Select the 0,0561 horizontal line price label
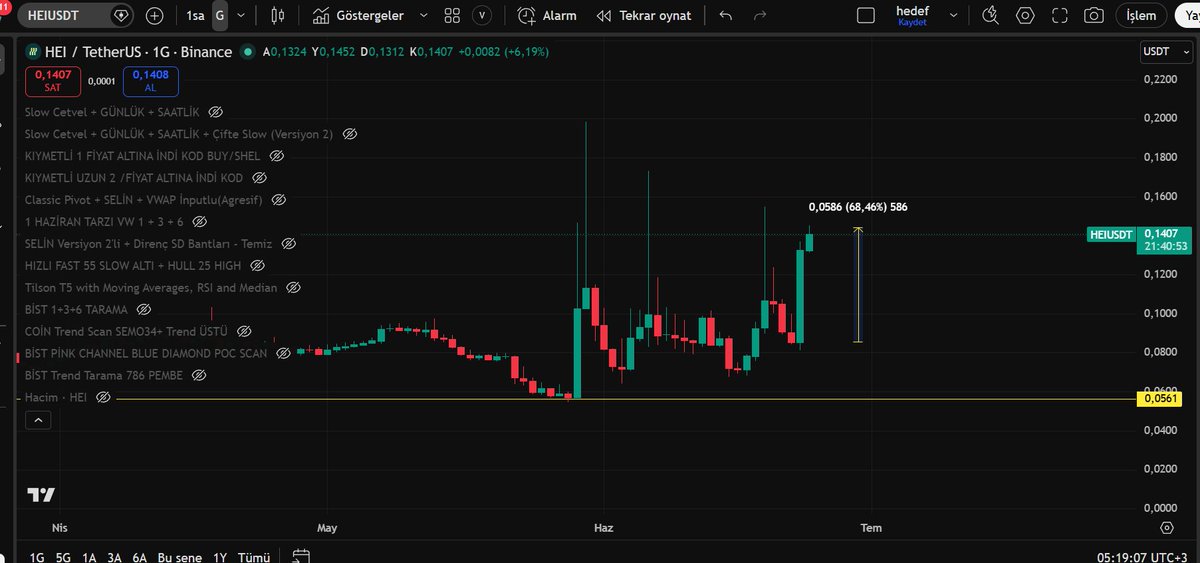 coord(1160,399)
